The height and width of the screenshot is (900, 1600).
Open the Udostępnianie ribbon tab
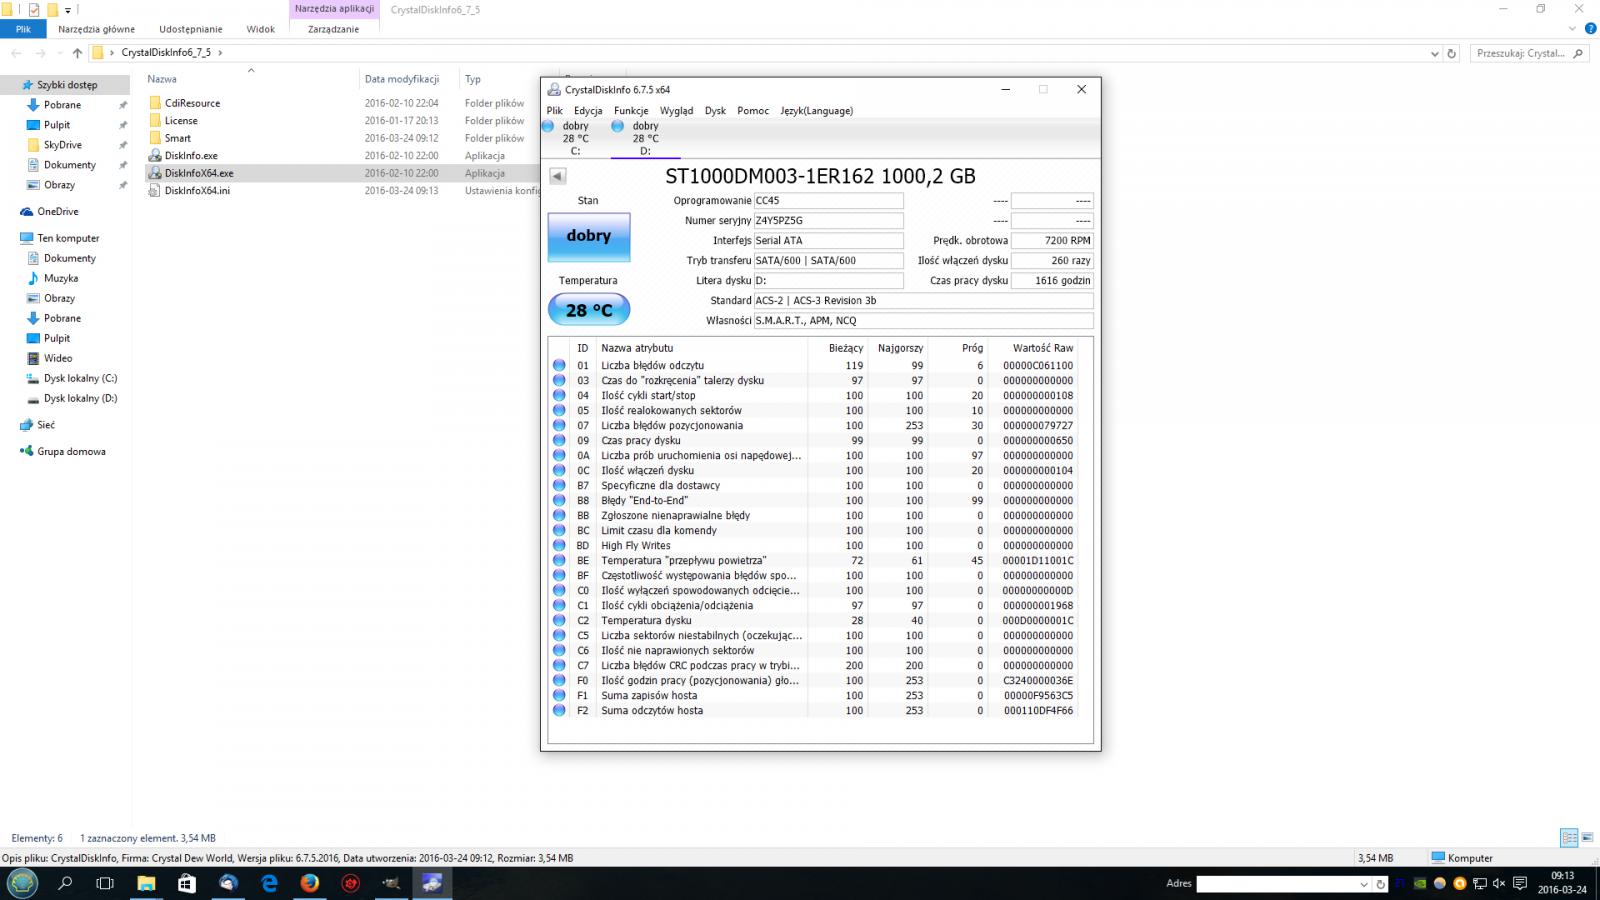(190, 29)
